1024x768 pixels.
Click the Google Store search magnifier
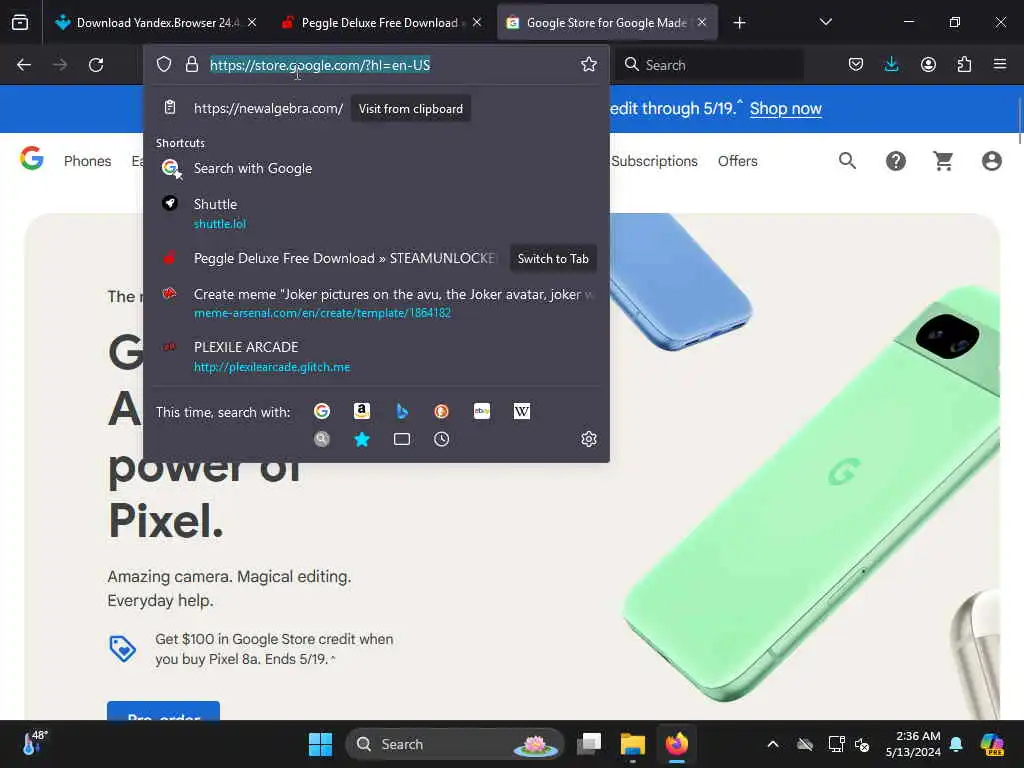pyautogui.click(x=847, y=161)
